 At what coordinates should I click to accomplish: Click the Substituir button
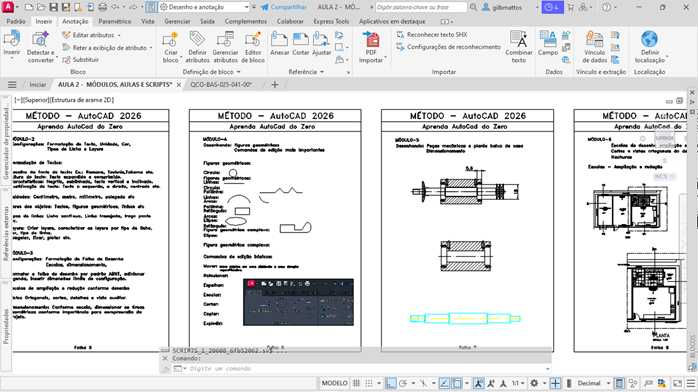[x=81, y=60]
